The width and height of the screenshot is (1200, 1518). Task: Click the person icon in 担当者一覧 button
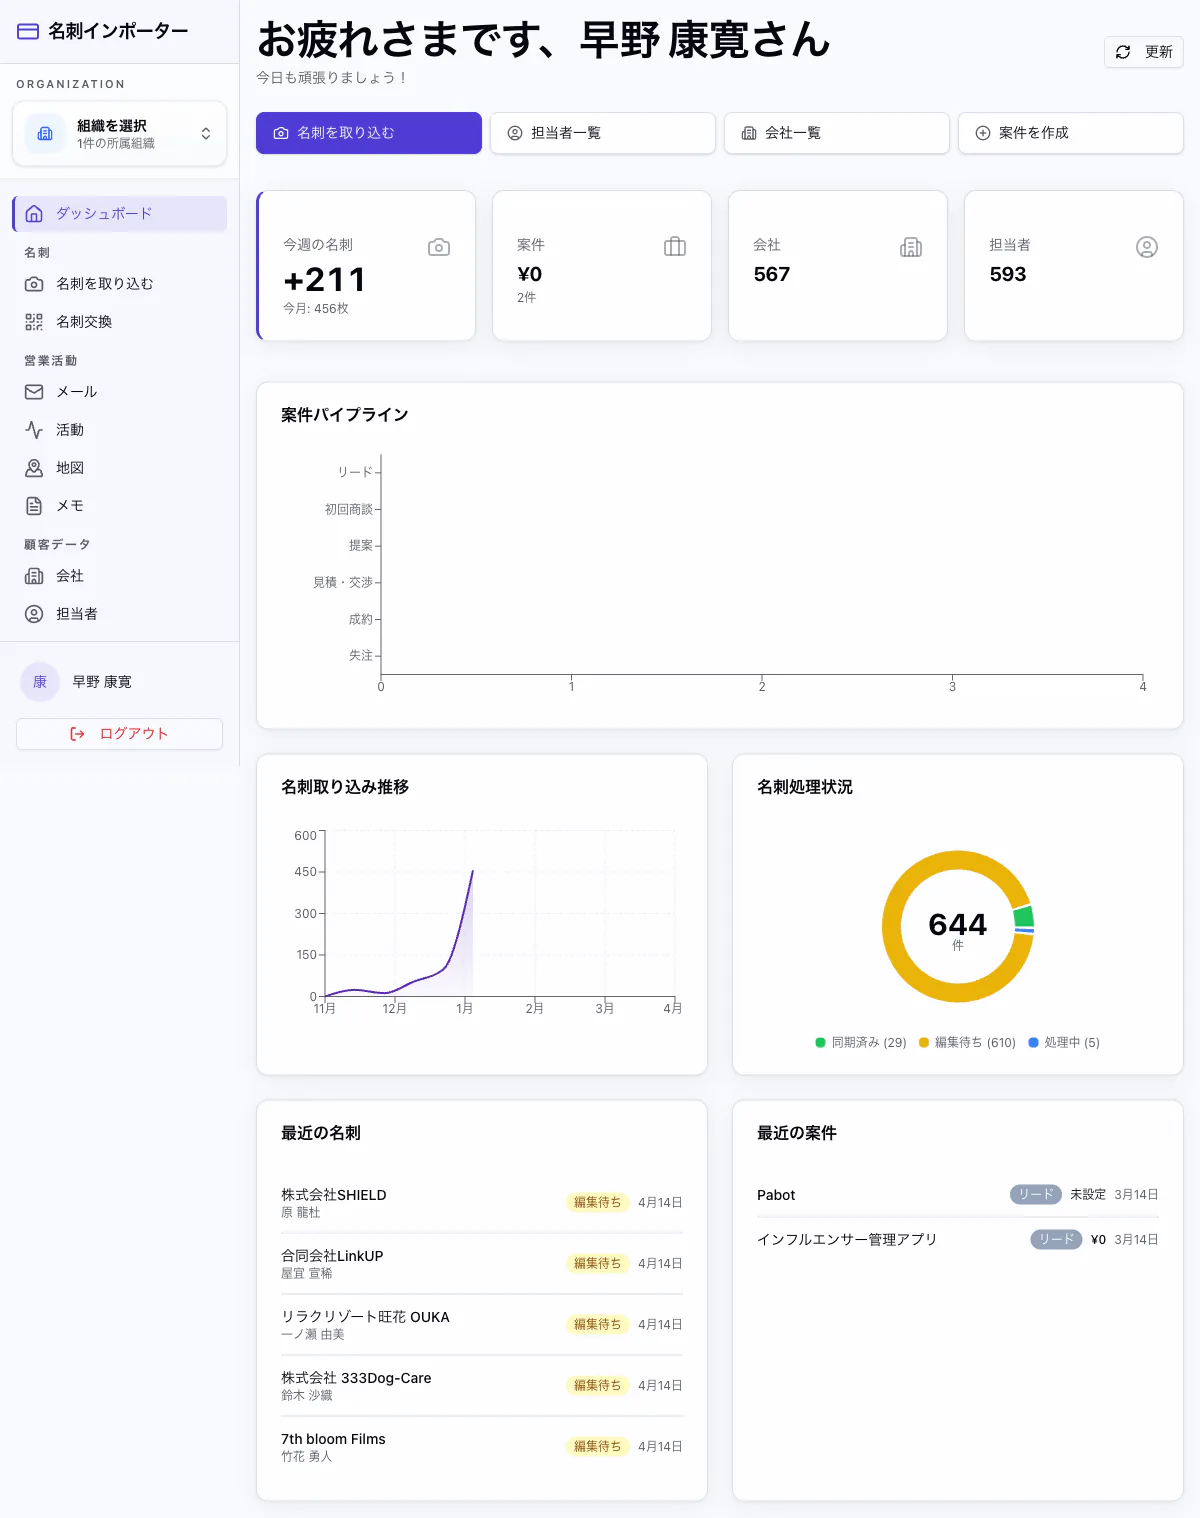click(515, 133)
